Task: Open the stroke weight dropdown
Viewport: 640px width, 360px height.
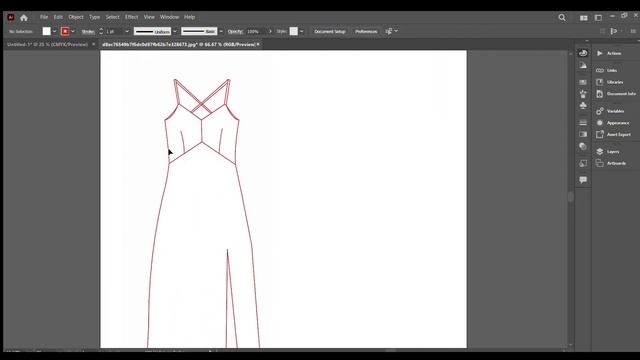Action: (127, 31)
